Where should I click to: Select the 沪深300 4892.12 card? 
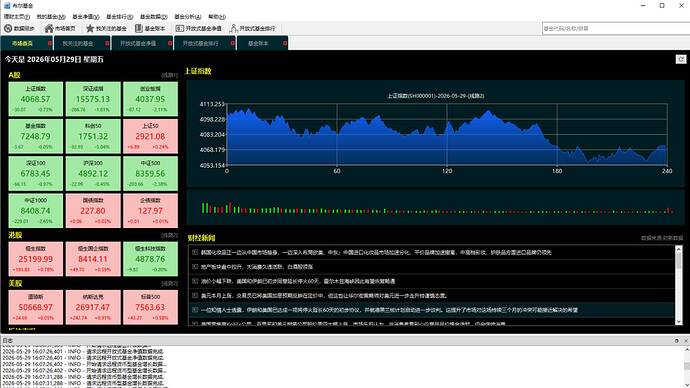(93, 173)
